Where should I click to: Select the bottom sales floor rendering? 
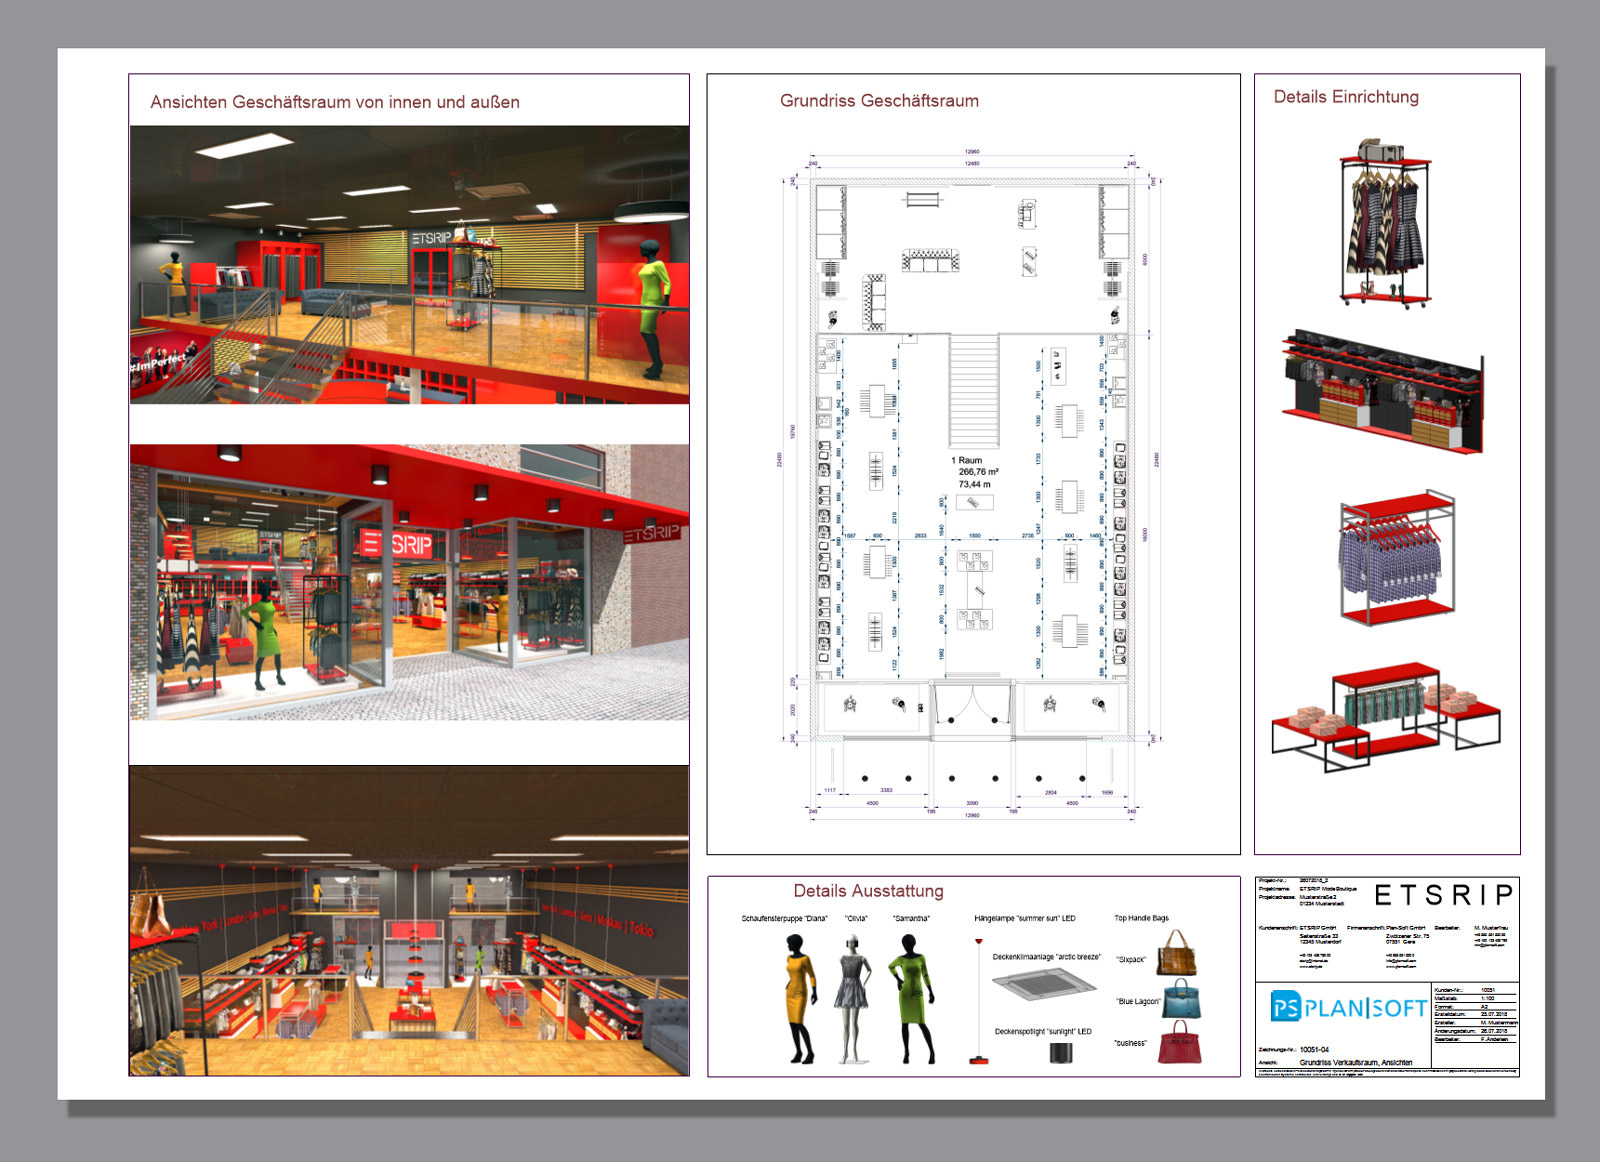pyautogui.click(x=408, y=920)
